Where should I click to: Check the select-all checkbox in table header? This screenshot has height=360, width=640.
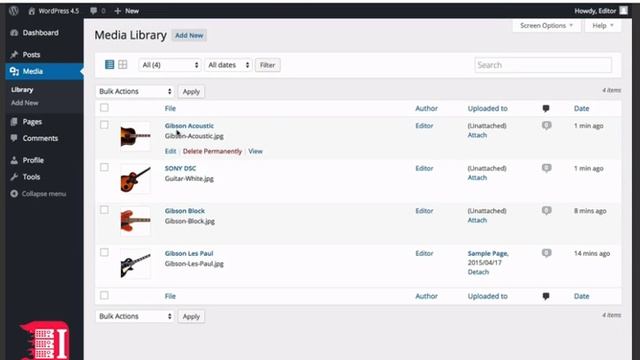[104, 108]
